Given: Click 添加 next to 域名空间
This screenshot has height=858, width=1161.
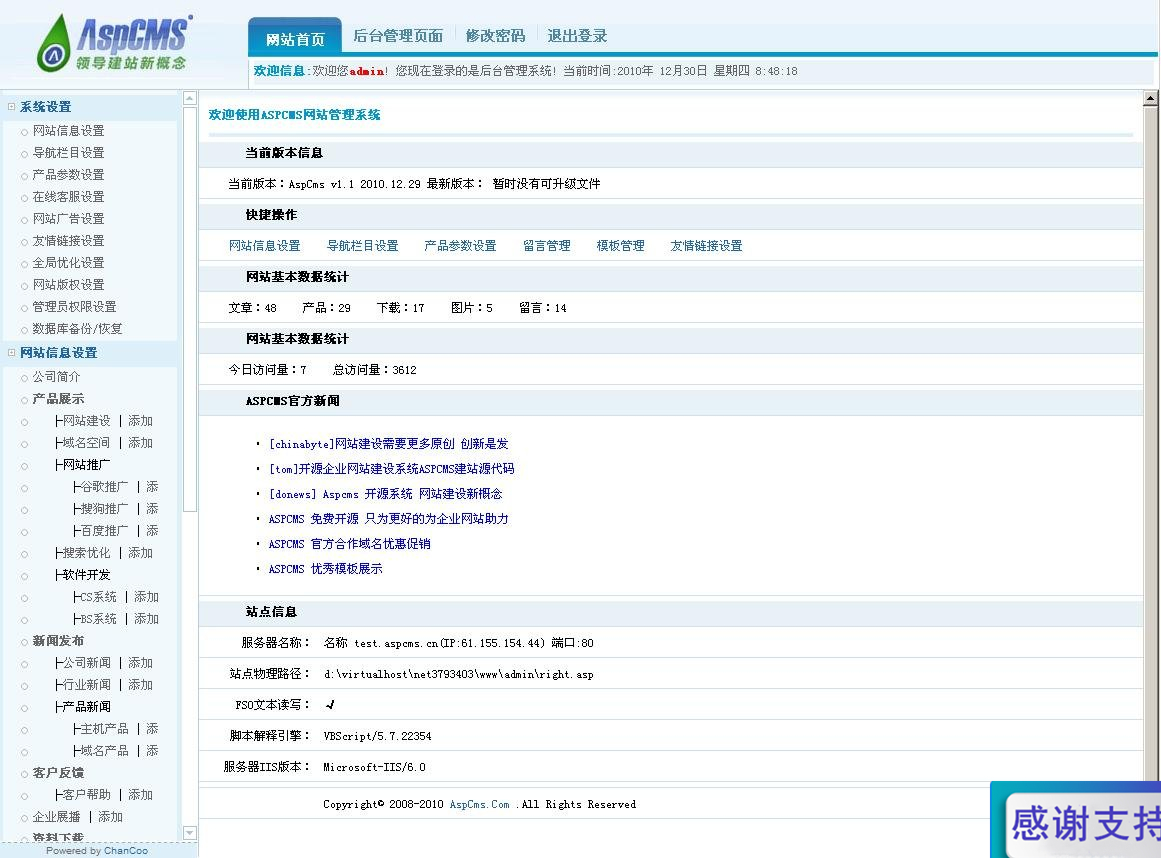Looking at the screenshot, I should click(140, 443).
